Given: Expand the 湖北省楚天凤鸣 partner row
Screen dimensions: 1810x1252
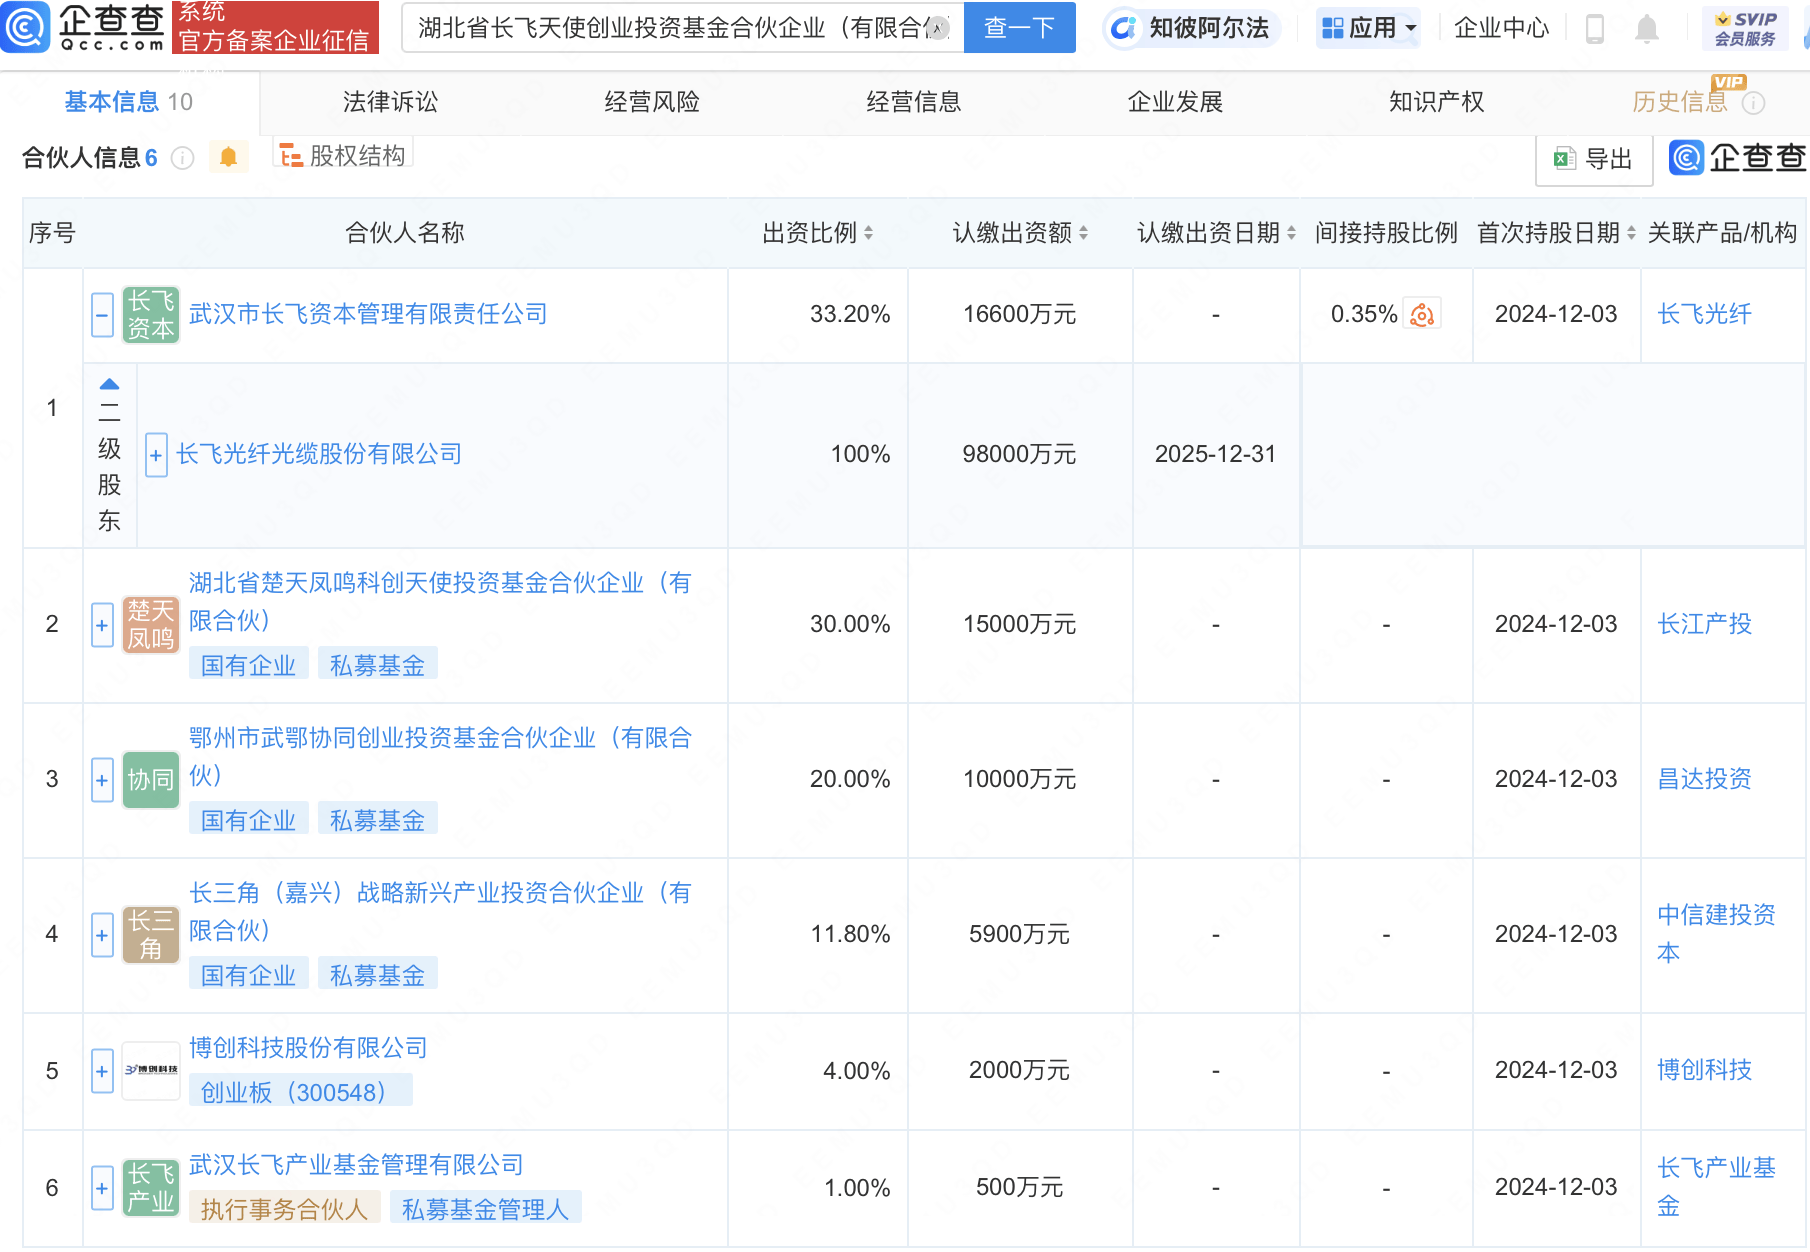Looking at the screenshot, I should [102, 625].
